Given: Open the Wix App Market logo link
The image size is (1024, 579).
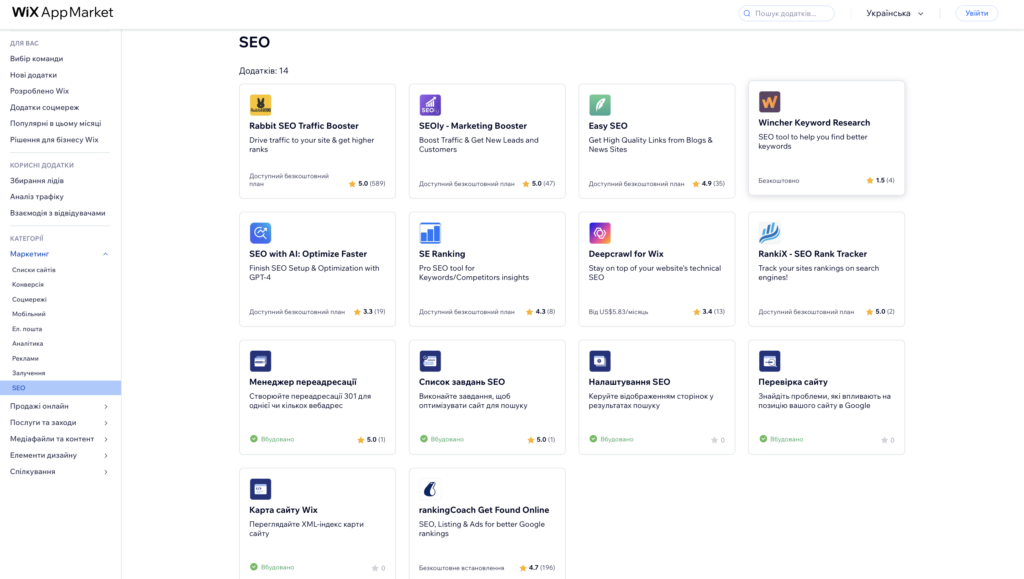Looking at the screenshot, I should [62, 13].
